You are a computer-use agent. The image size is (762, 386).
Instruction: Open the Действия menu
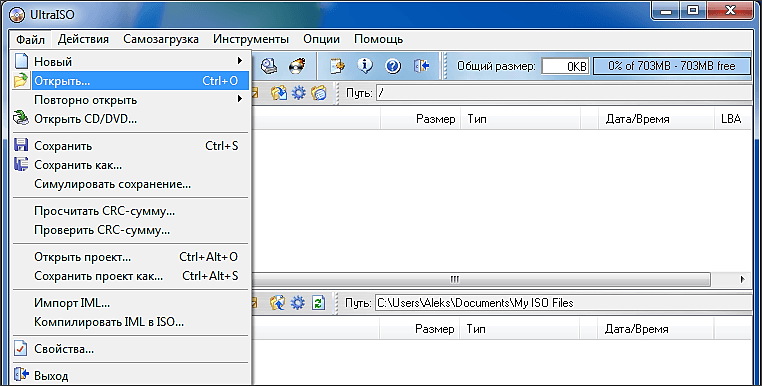(x=83, y=39)
